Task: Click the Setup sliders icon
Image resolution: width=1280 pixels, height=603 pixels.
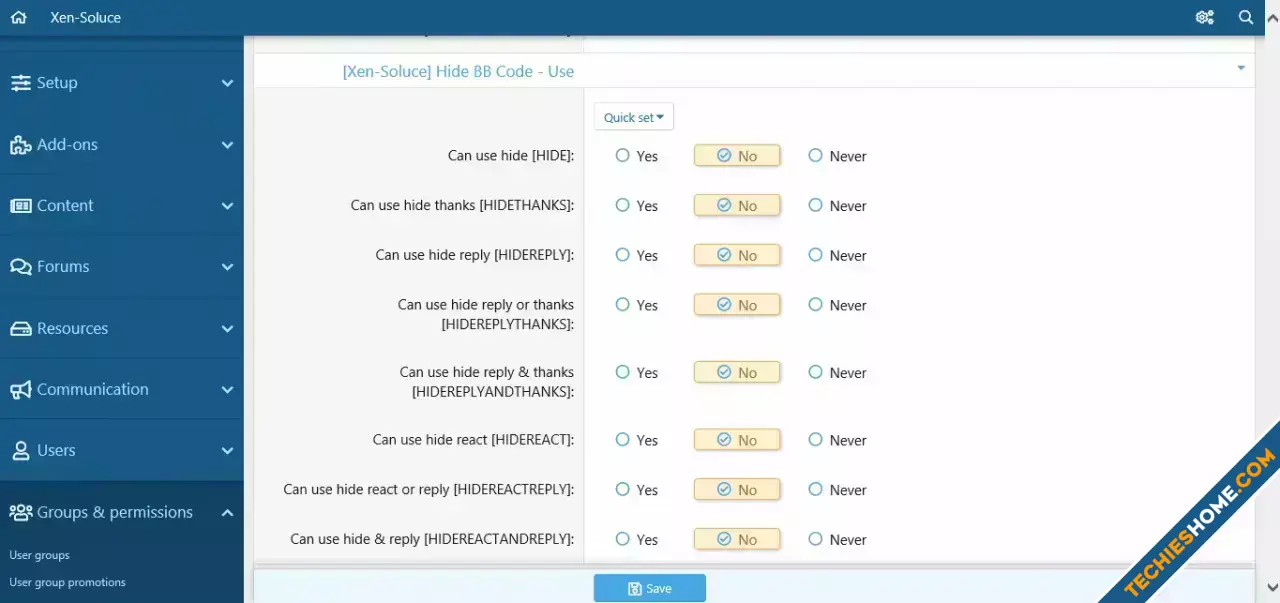Action: [20, 83]
